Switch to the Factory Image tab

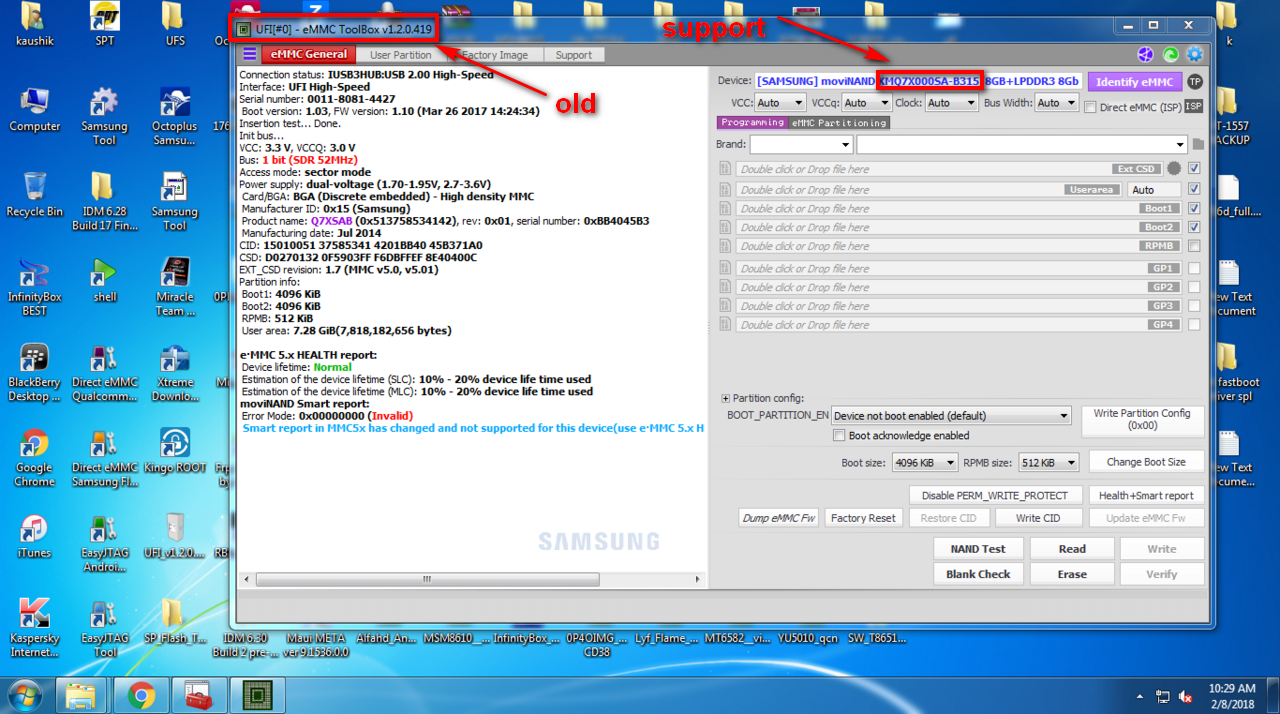495,55
